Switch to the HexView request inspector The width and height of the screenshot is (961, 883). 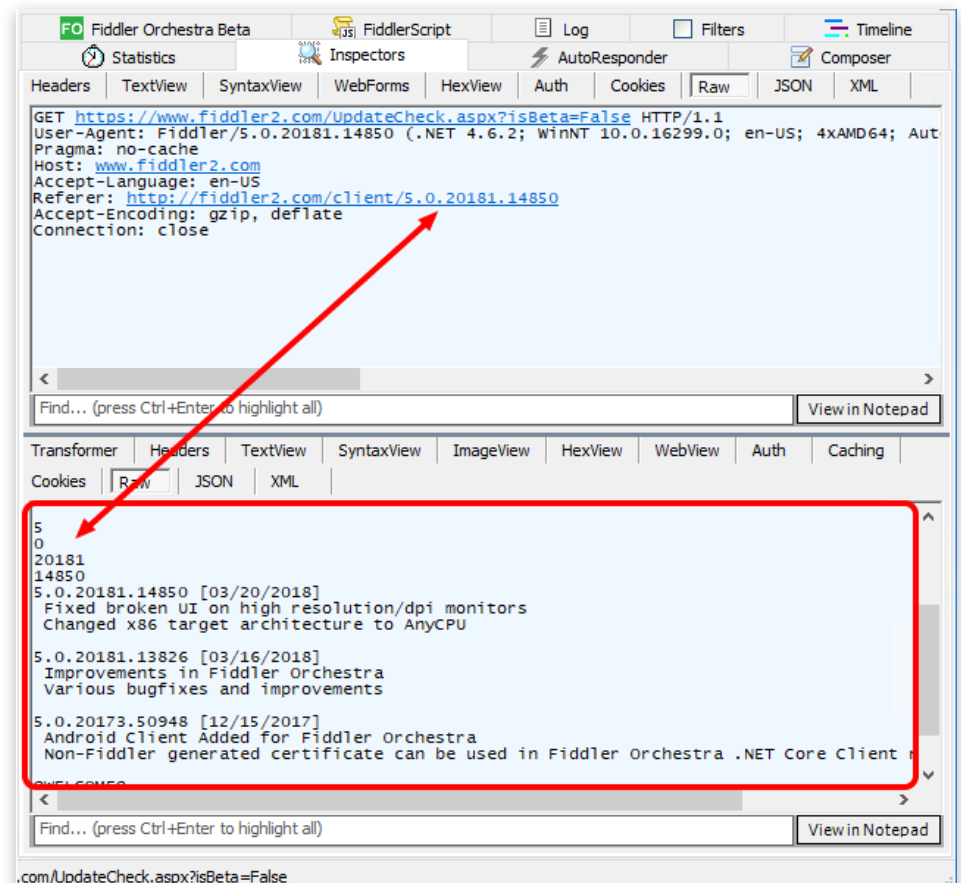471,86
